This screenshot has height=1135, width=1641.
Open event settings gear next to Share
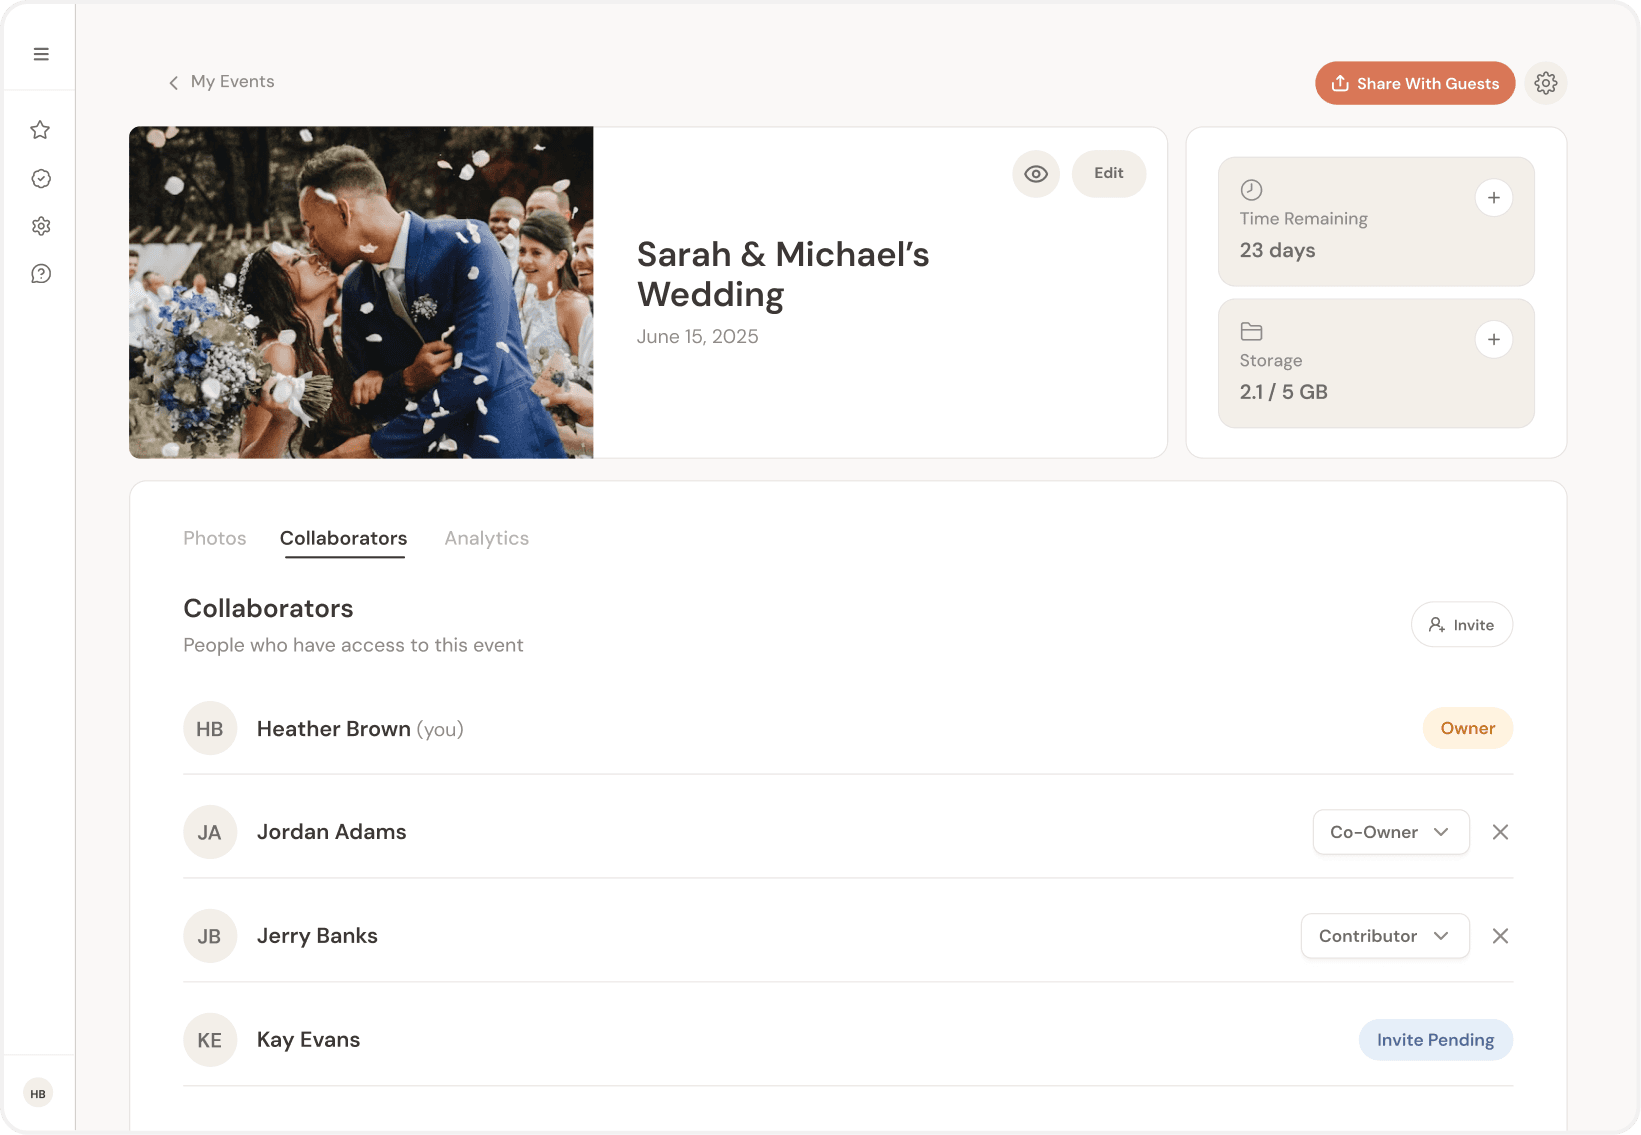point(1546,83)
